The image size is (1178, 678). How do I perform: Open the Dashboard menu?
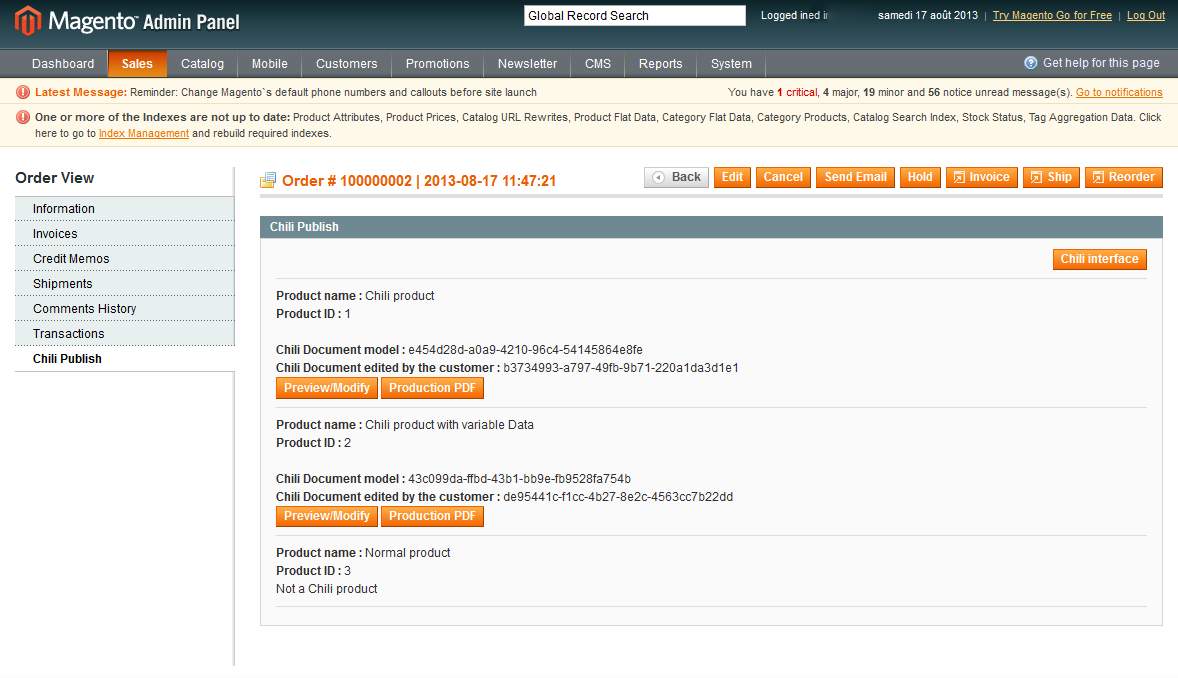[x=63, y=64]
